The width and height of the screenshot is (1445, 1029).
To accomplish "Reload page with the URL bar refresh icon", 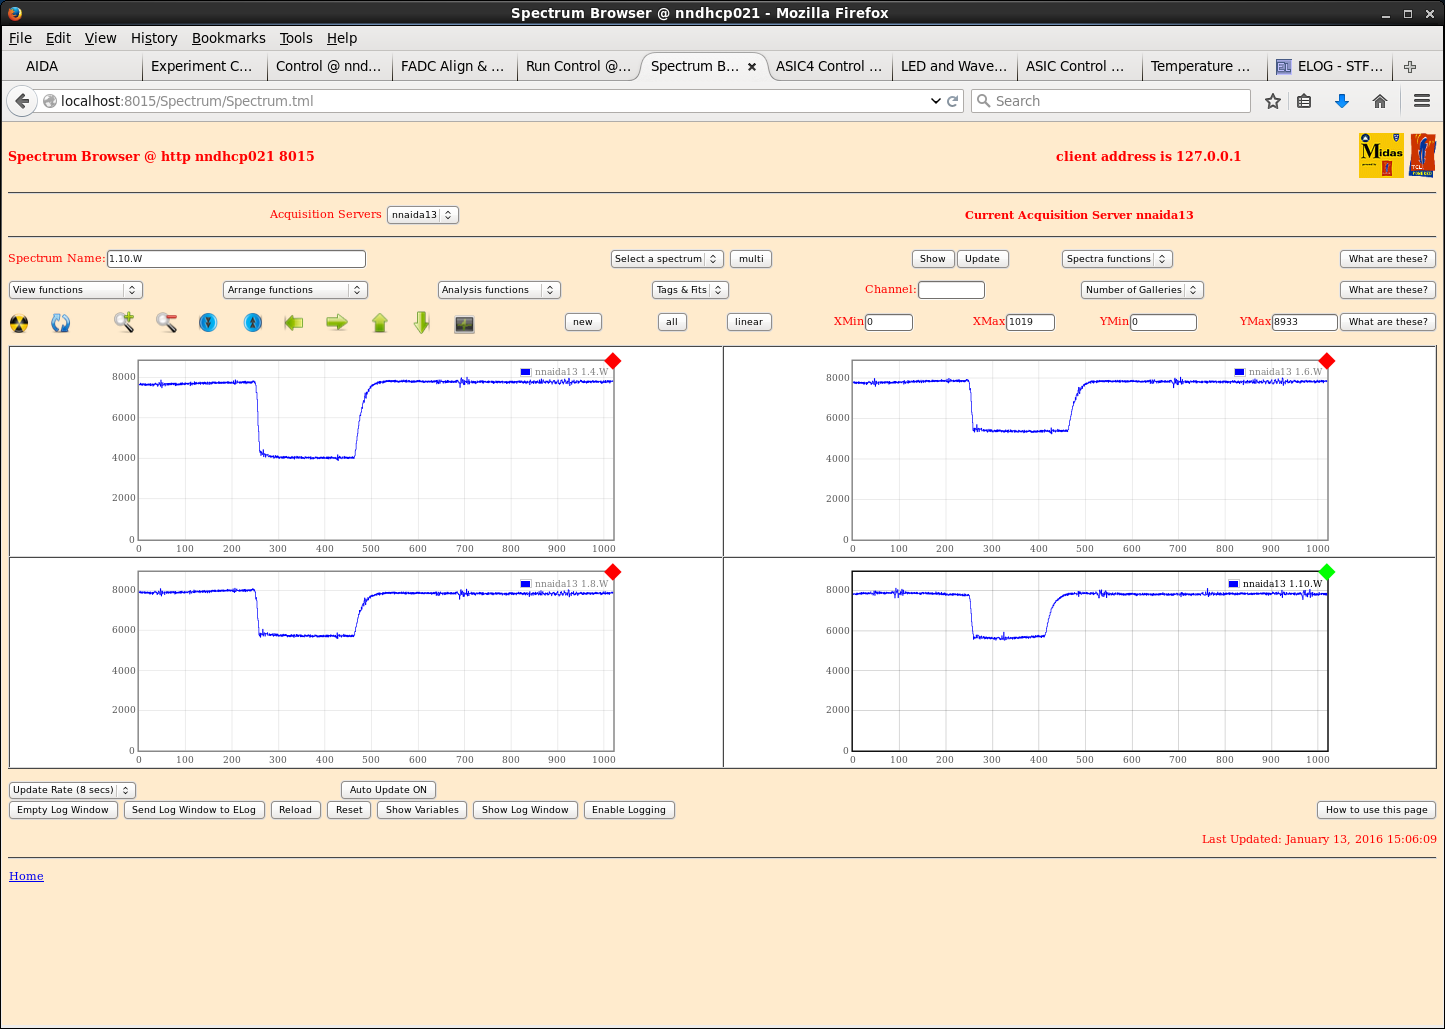I will coord(953,101).
